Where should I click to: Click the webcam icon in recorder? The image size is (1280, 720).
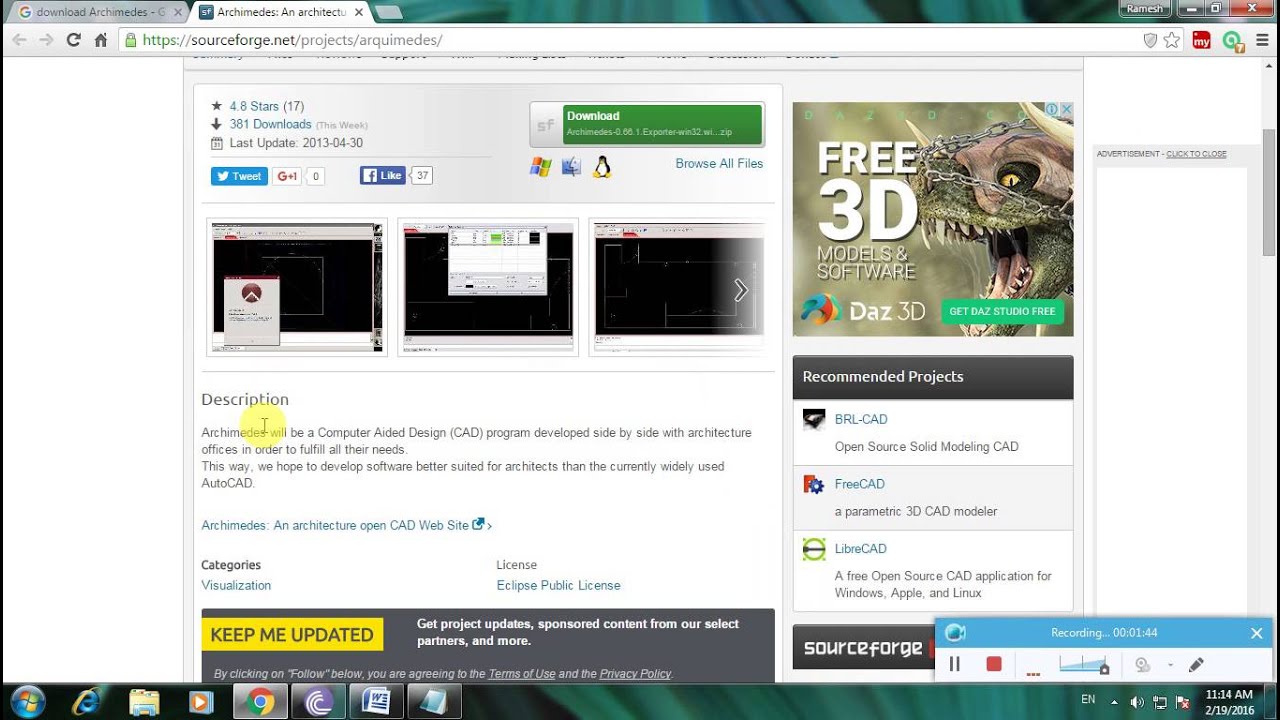tap(1142, 665)
